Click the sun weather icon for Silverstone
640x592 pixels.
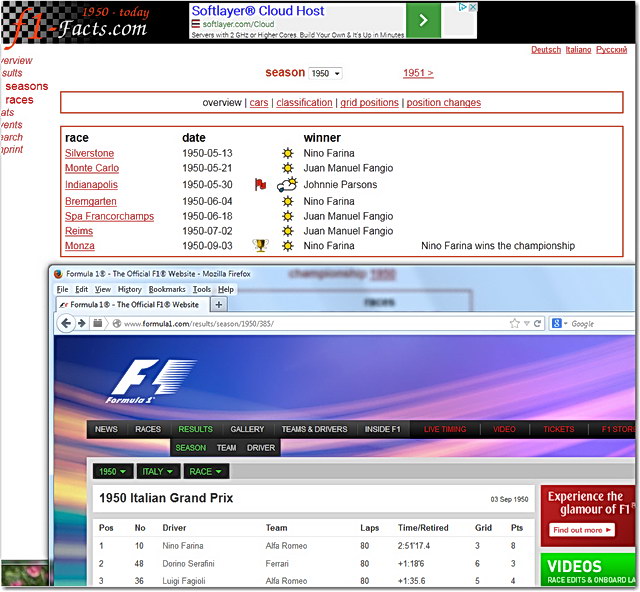coord(288,153)
